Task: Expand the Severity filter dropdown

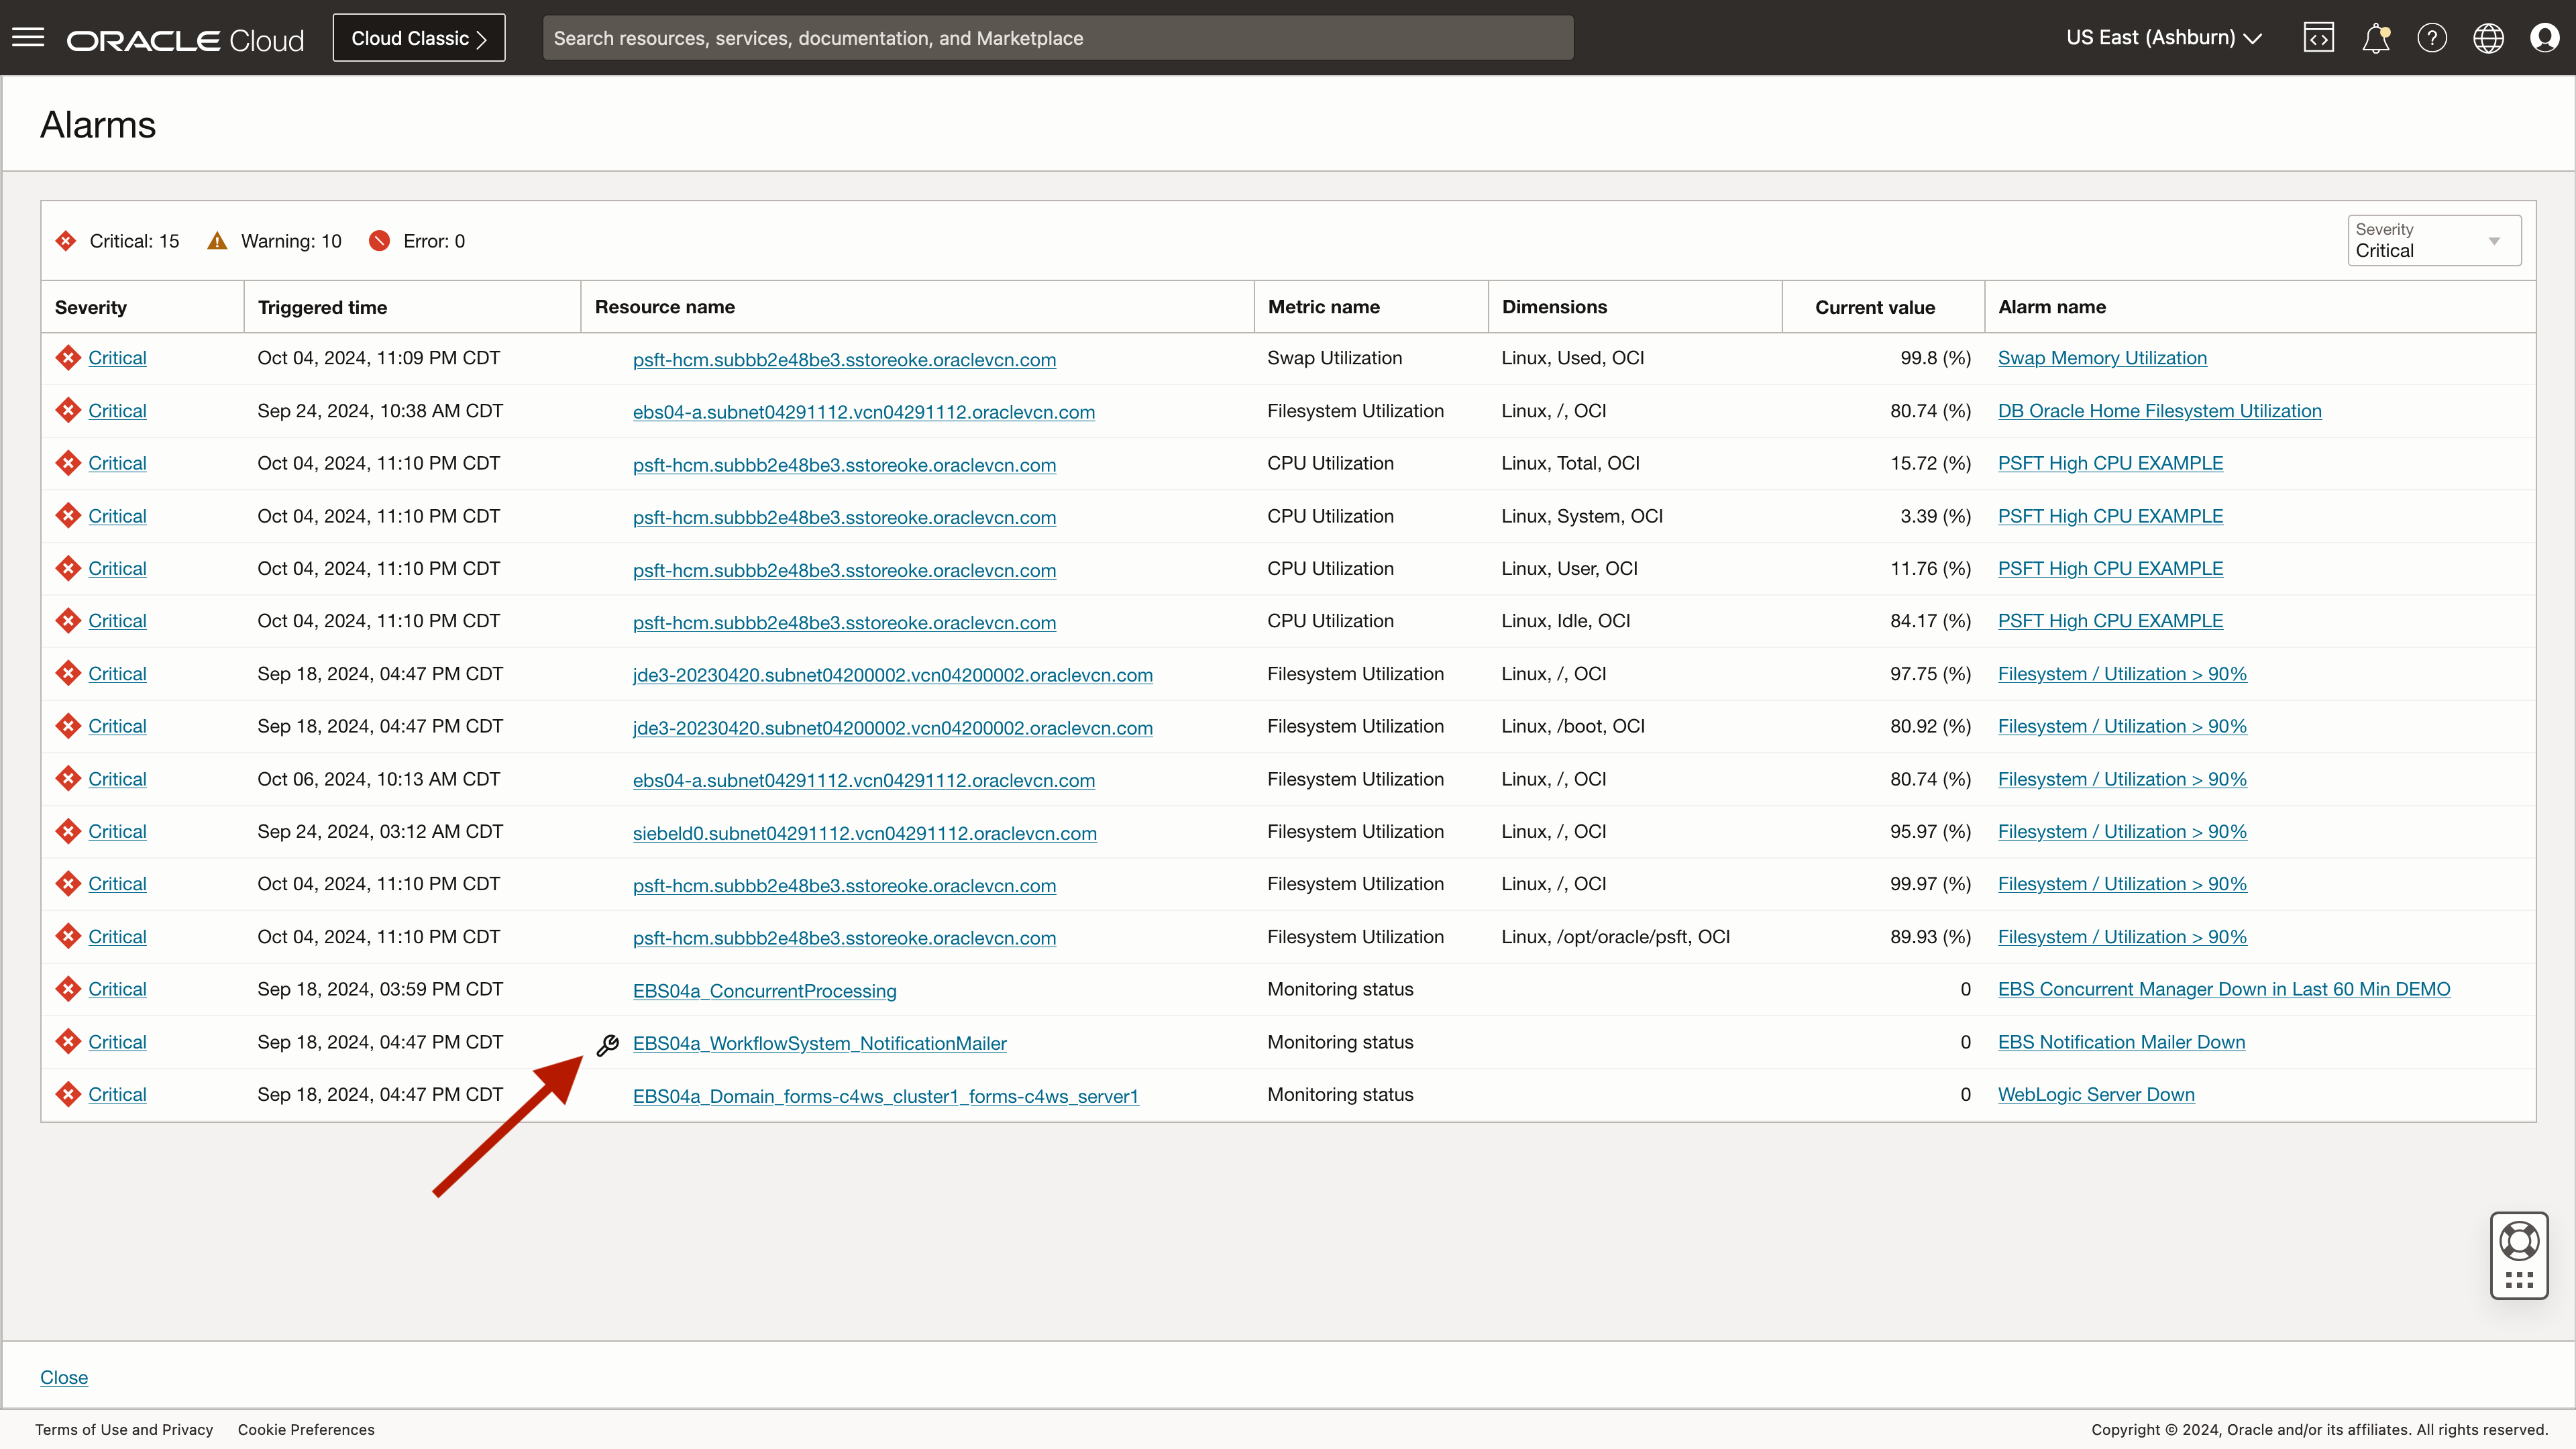Action: 2433,241
